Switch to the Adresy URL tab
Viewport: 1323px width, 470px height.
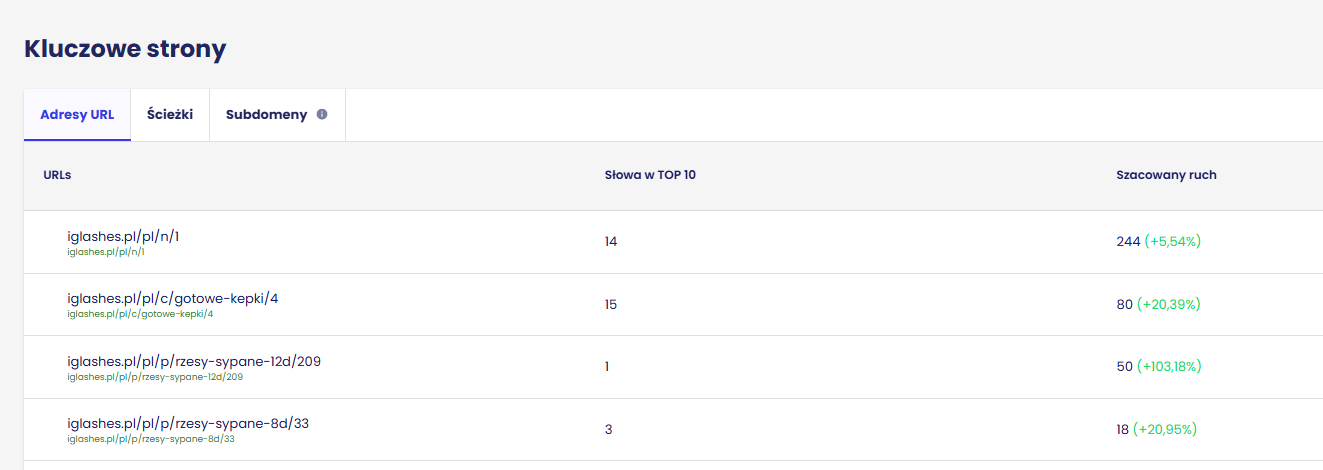coord(77,115)
